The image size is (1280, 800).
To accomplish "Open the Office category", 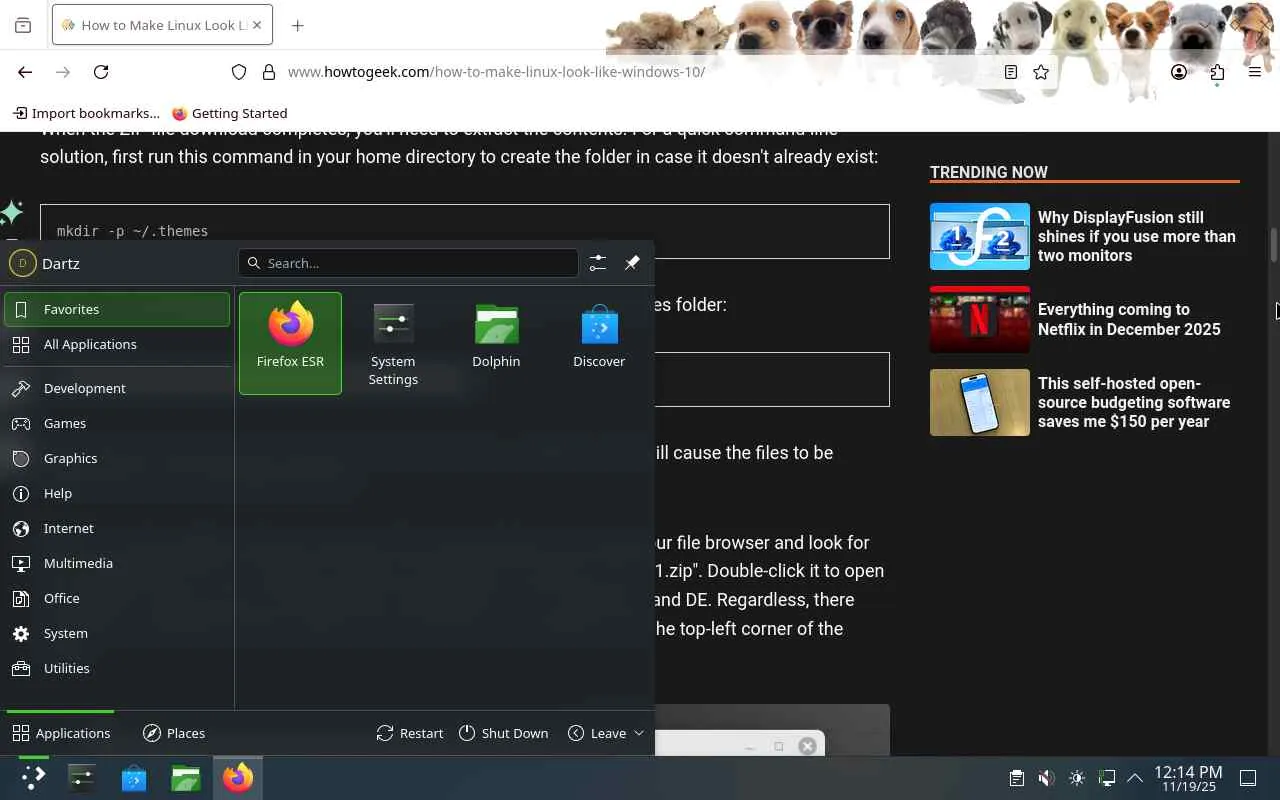I will tap(117, 598).
